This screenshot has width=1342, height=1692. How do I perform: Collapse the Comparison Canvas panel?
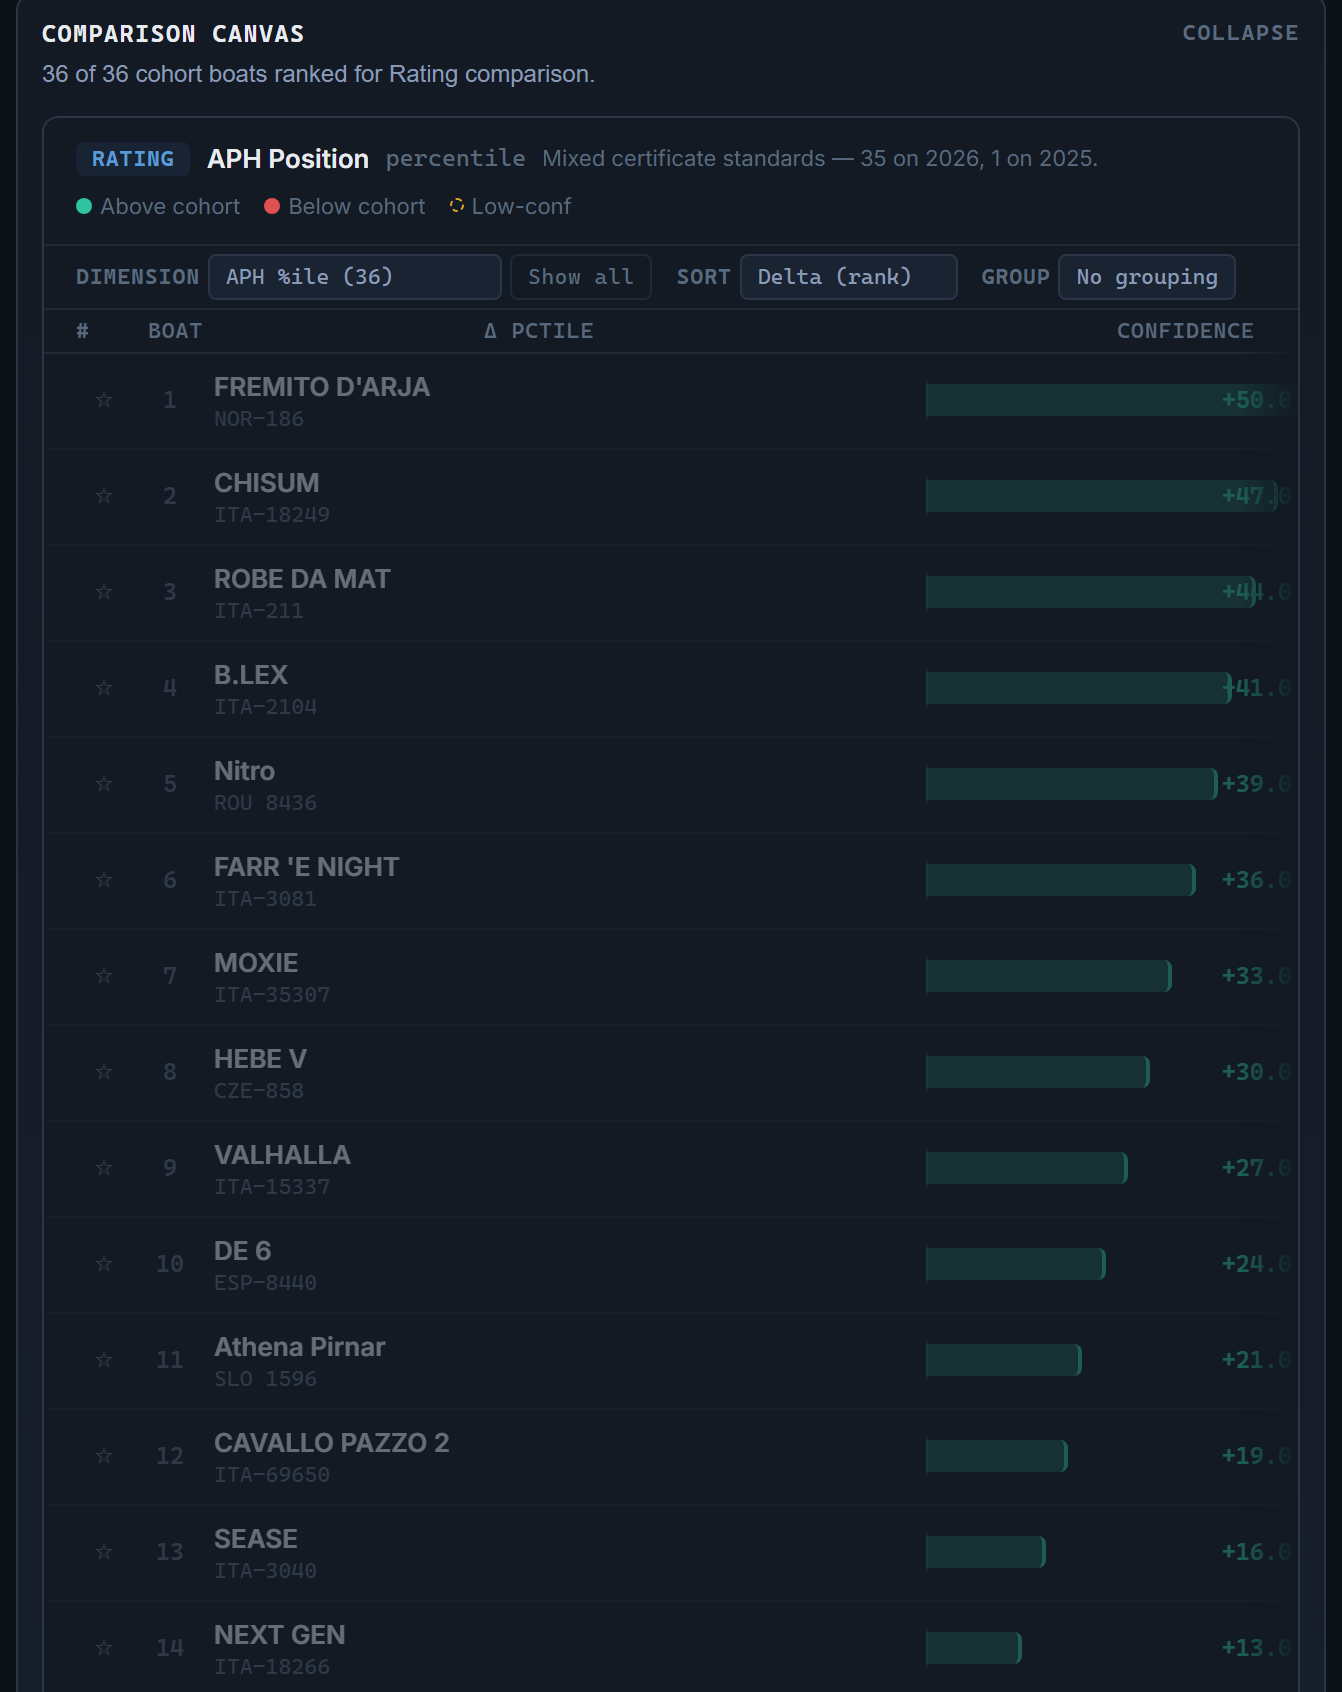[x=1240, y=33]
